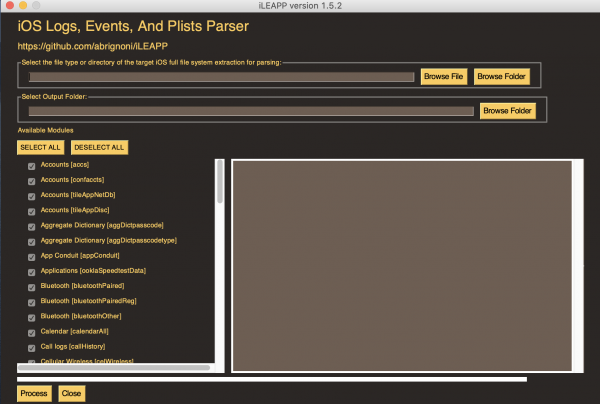The image size is (600, 404).
Task: Toggle Aggregate Dictionary [aggDictpasscode] checkbox
Action: [31, 227]
